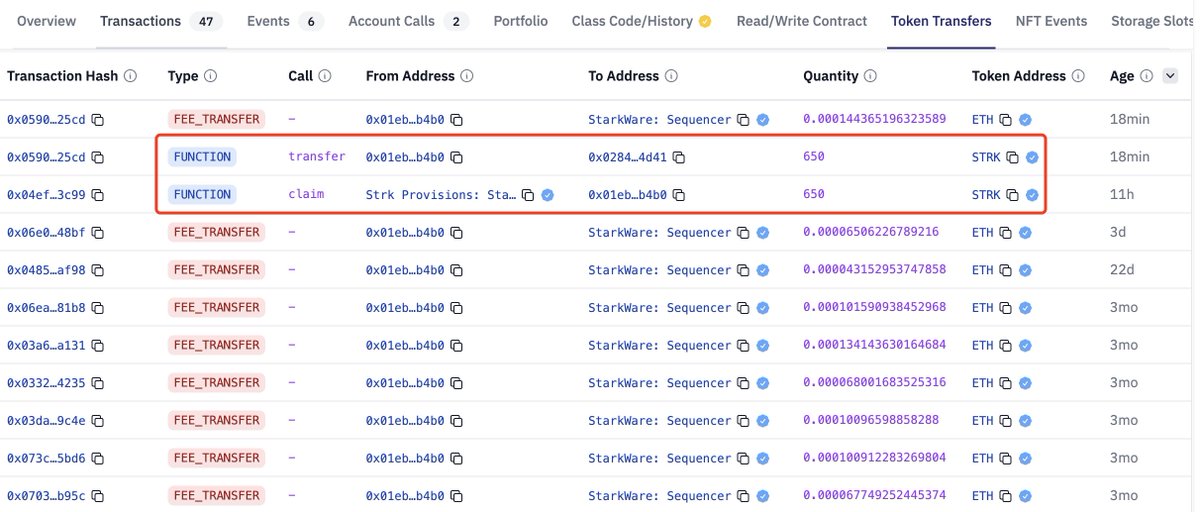Copy from address in the 22d row
This screenshot has height=512, width=1200.
[x=456, y=270]
